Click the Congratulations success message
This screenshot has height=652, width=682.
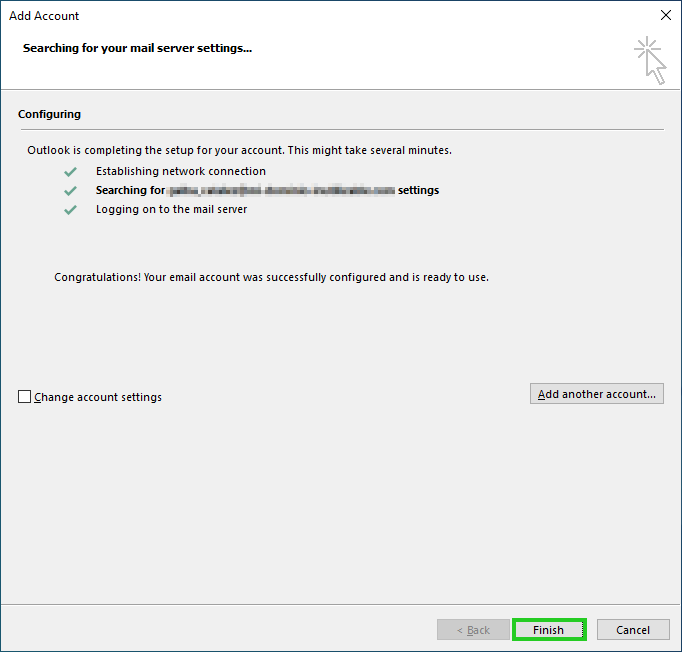tap(271, 277)
